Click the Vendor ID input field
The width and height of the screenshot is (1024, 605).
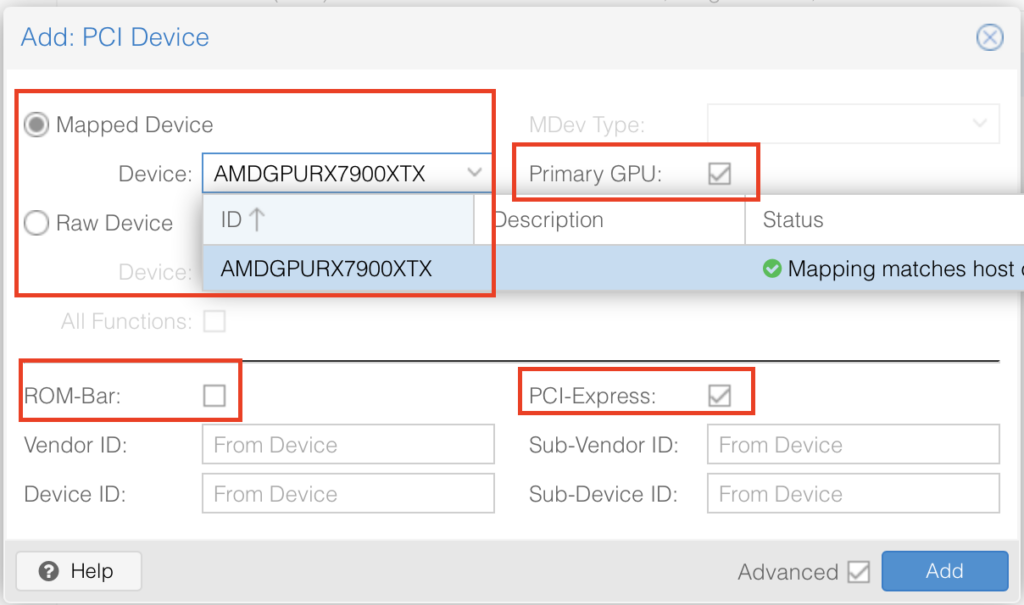click(348, 445)
